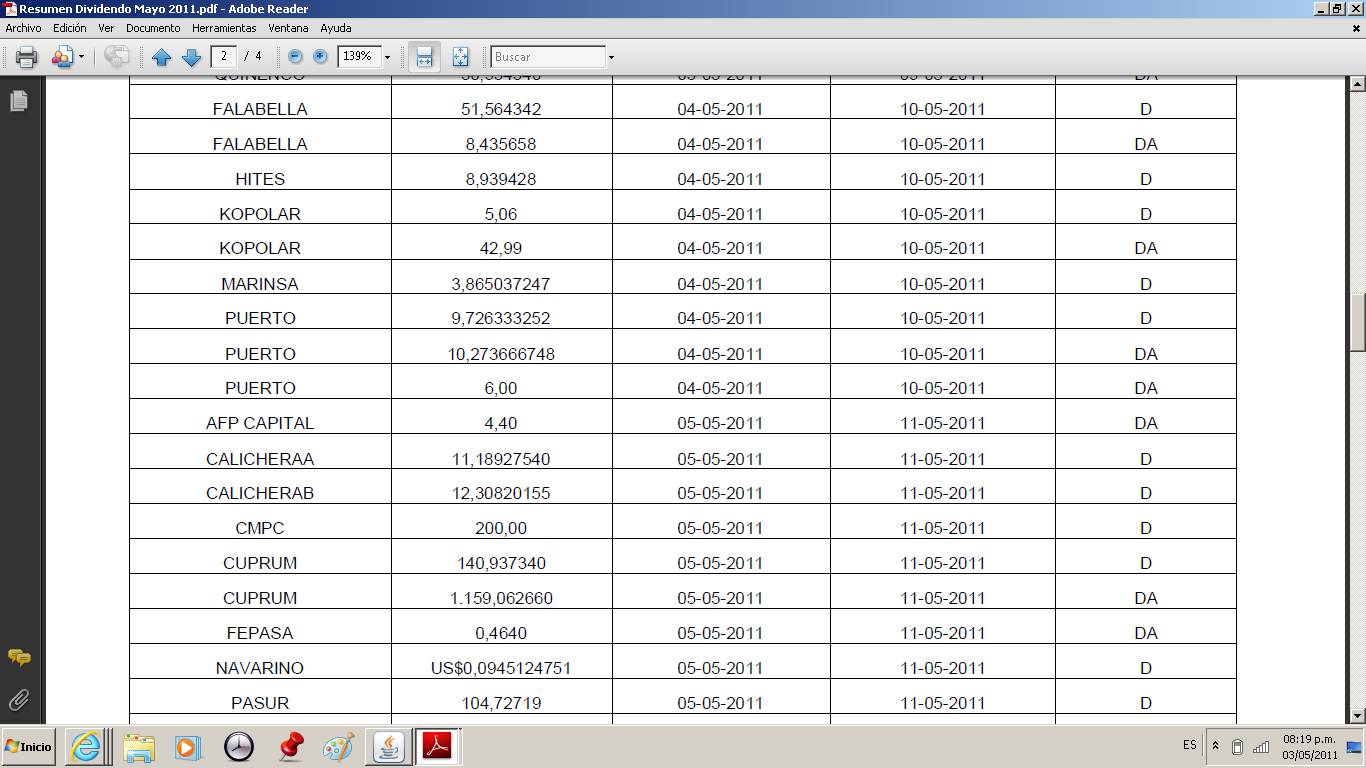The height and width of the screenshot is (768, 1366).
Task: Switch to the Java app in the taskbar
Action: pyautogui.click(x=387, y=746)
